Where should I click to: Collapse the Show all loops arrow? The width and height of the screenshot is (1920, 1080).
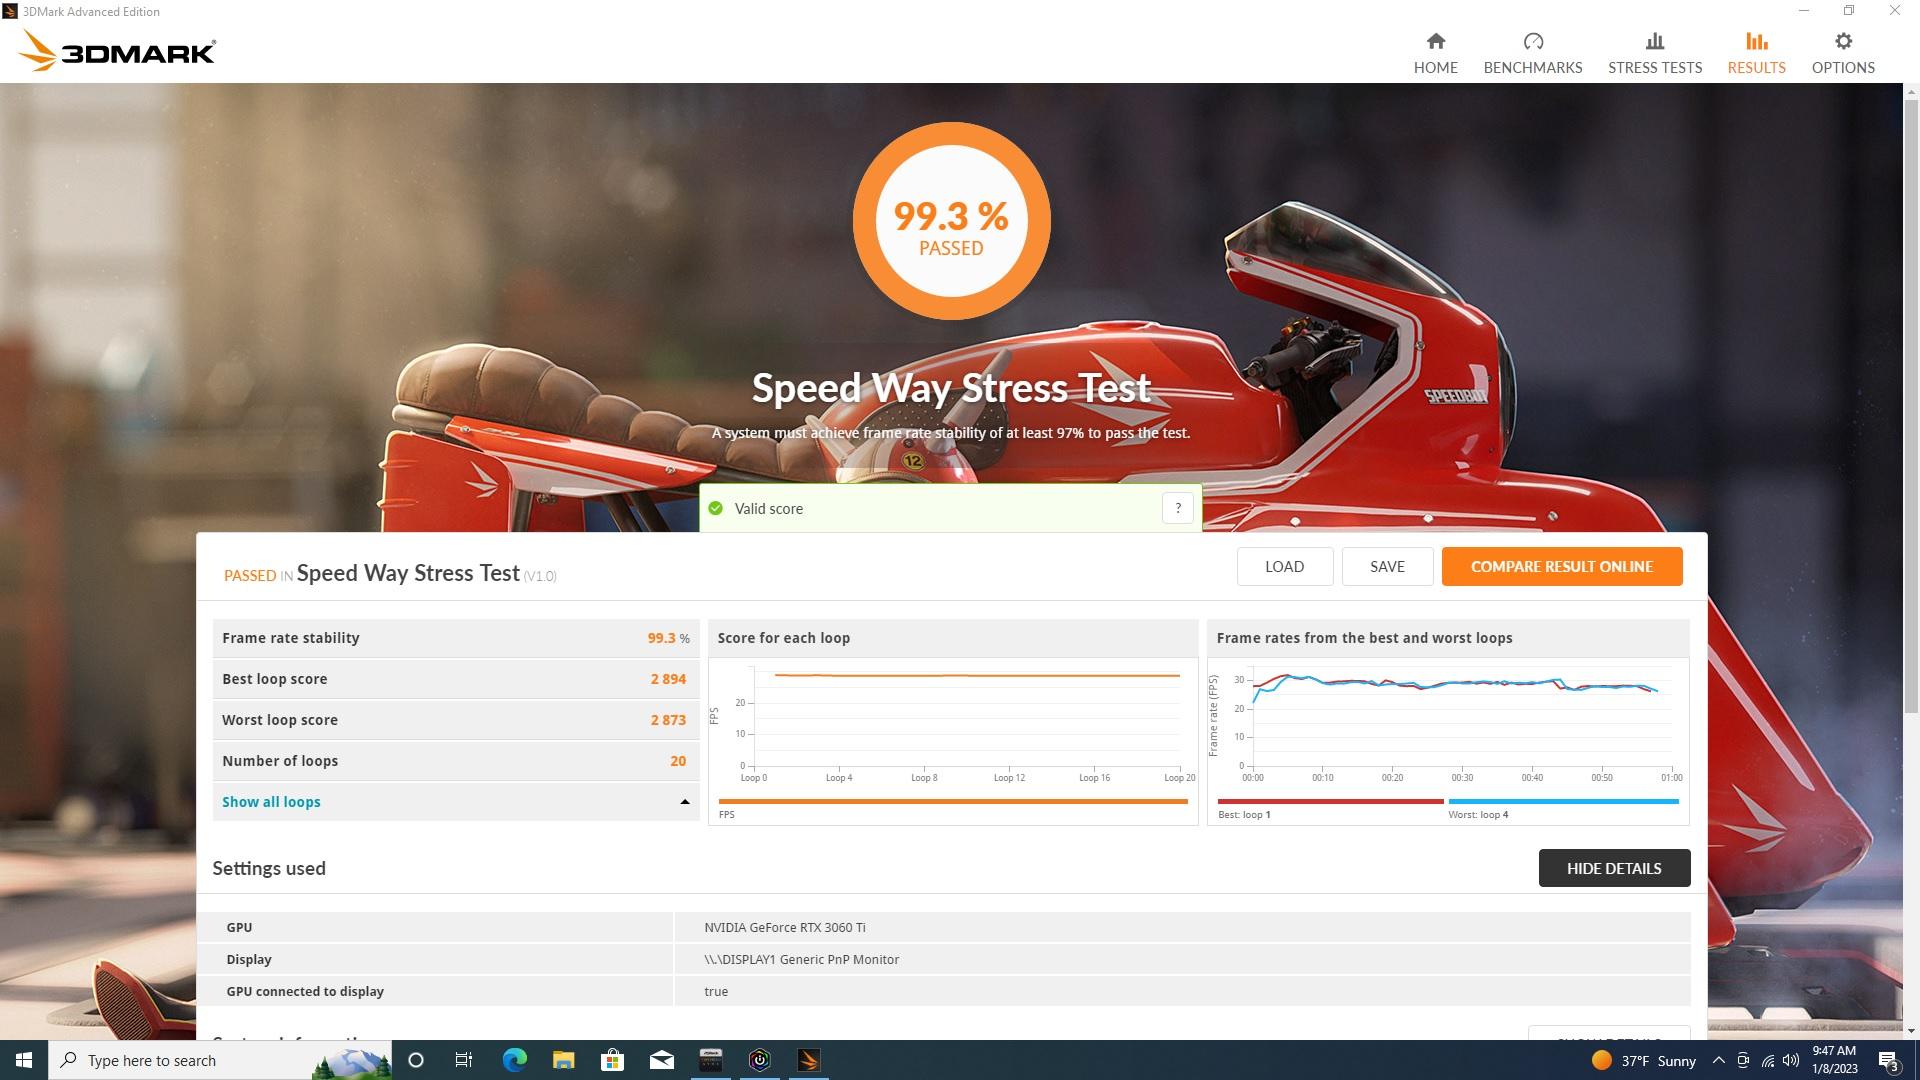685,802
